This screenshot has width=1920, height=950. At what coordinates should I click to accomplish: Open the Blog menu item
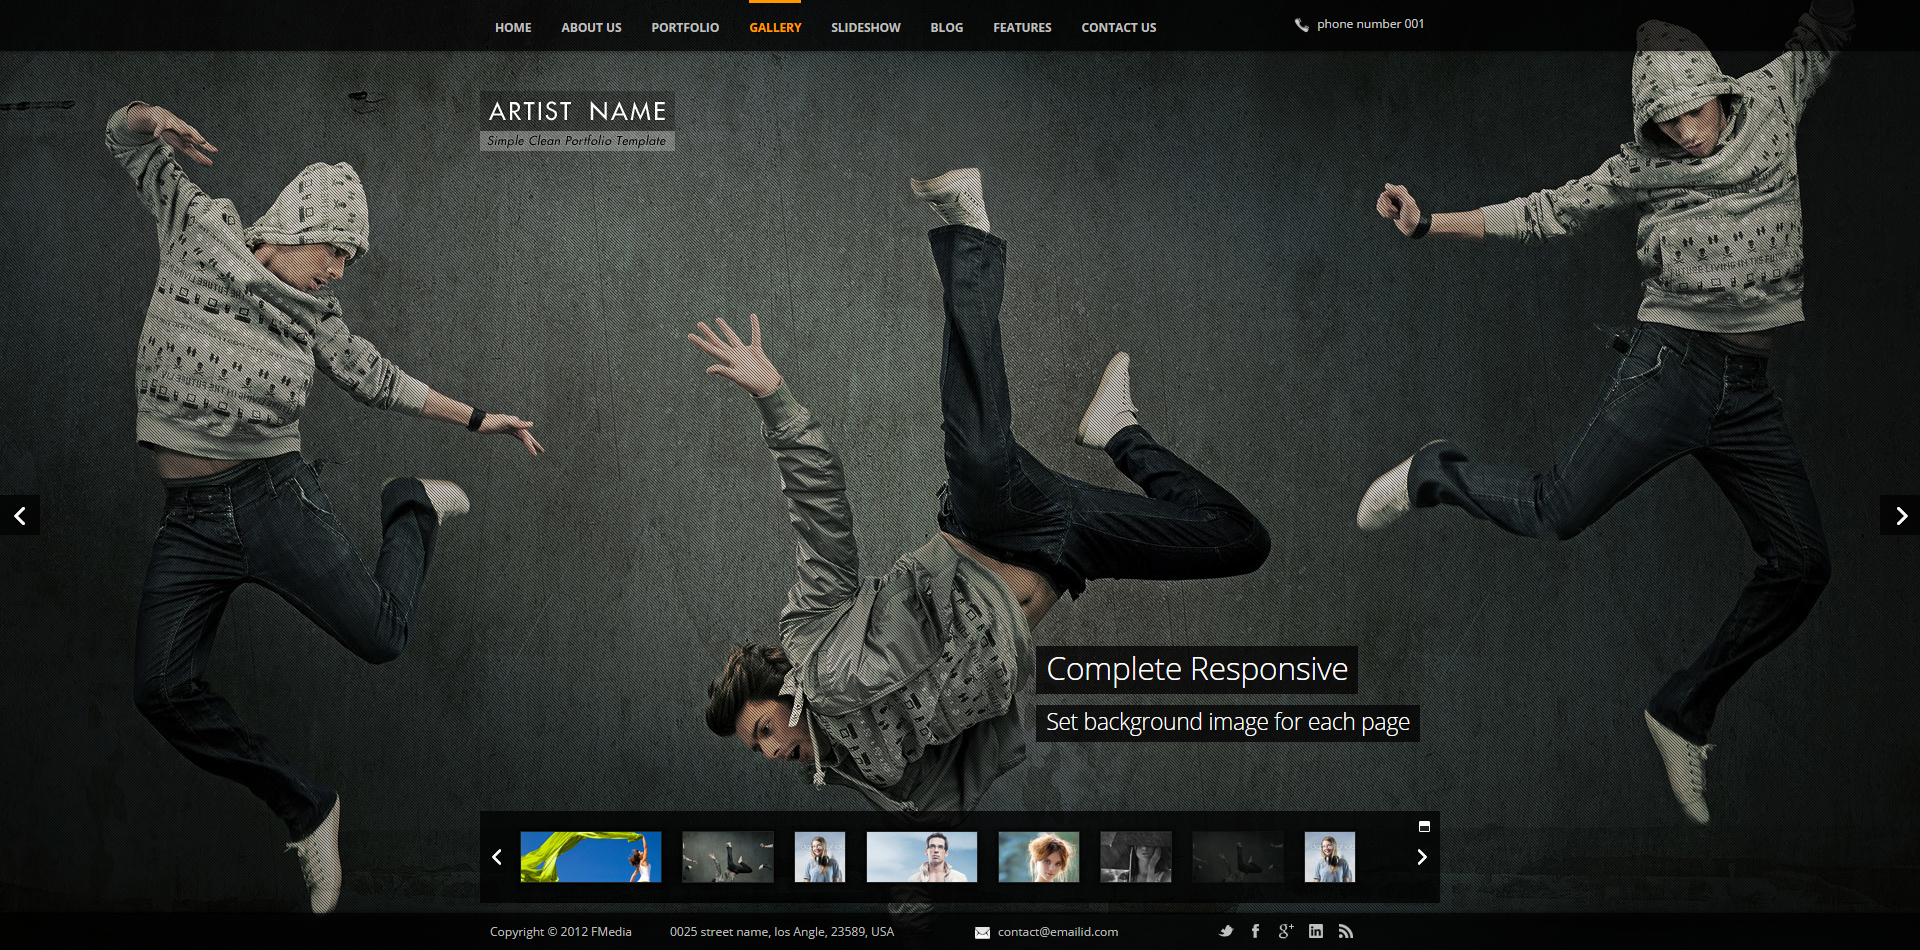click(x=947, y=27)
